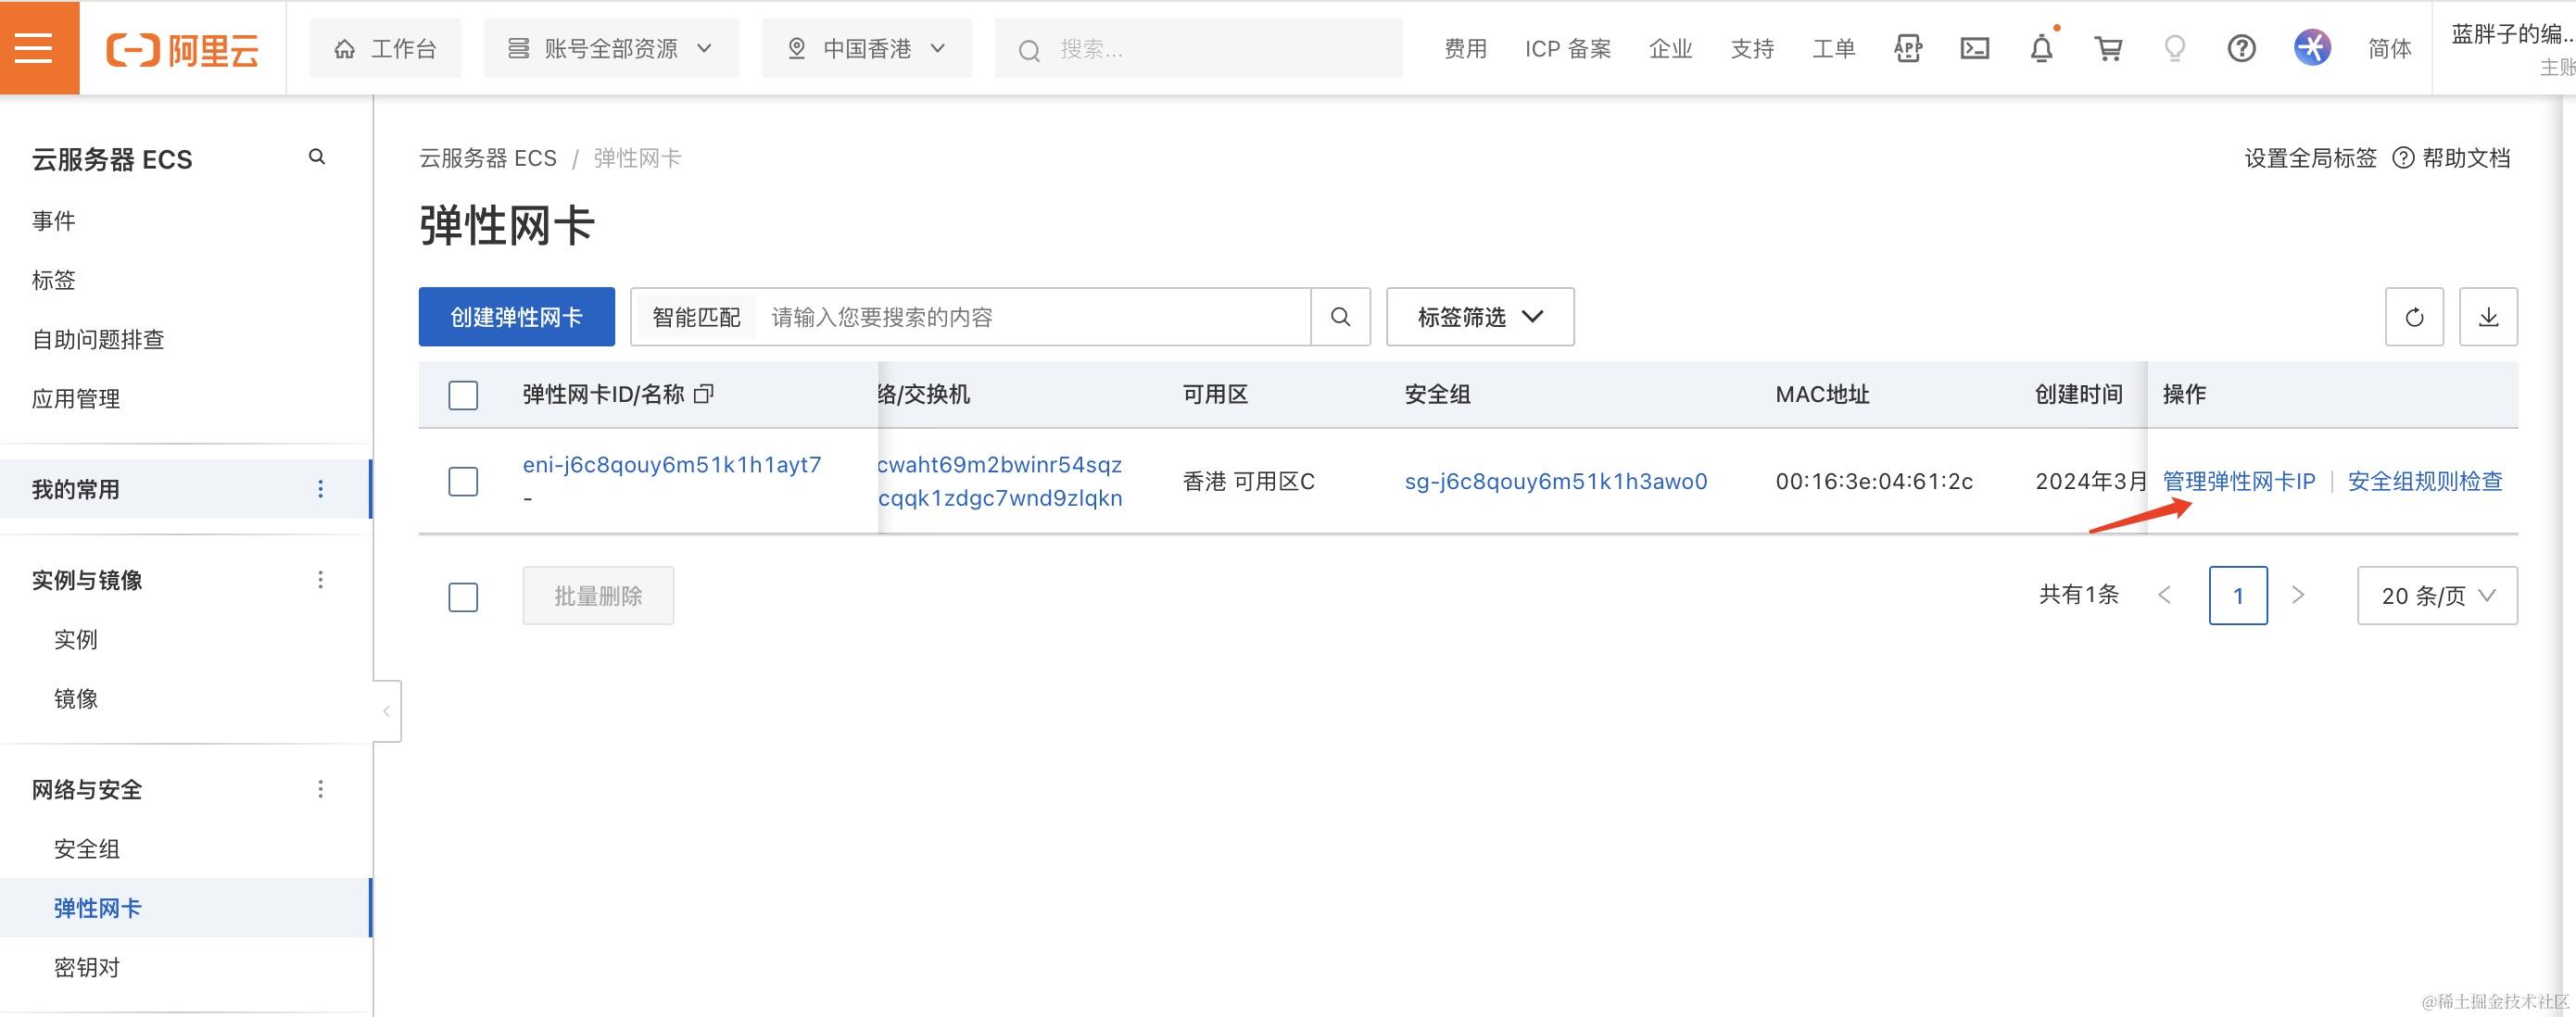Open the 标签筛选 filter dropdown
The width and height of the screenshot is (2576, 1017).
tap(1478, 317)
